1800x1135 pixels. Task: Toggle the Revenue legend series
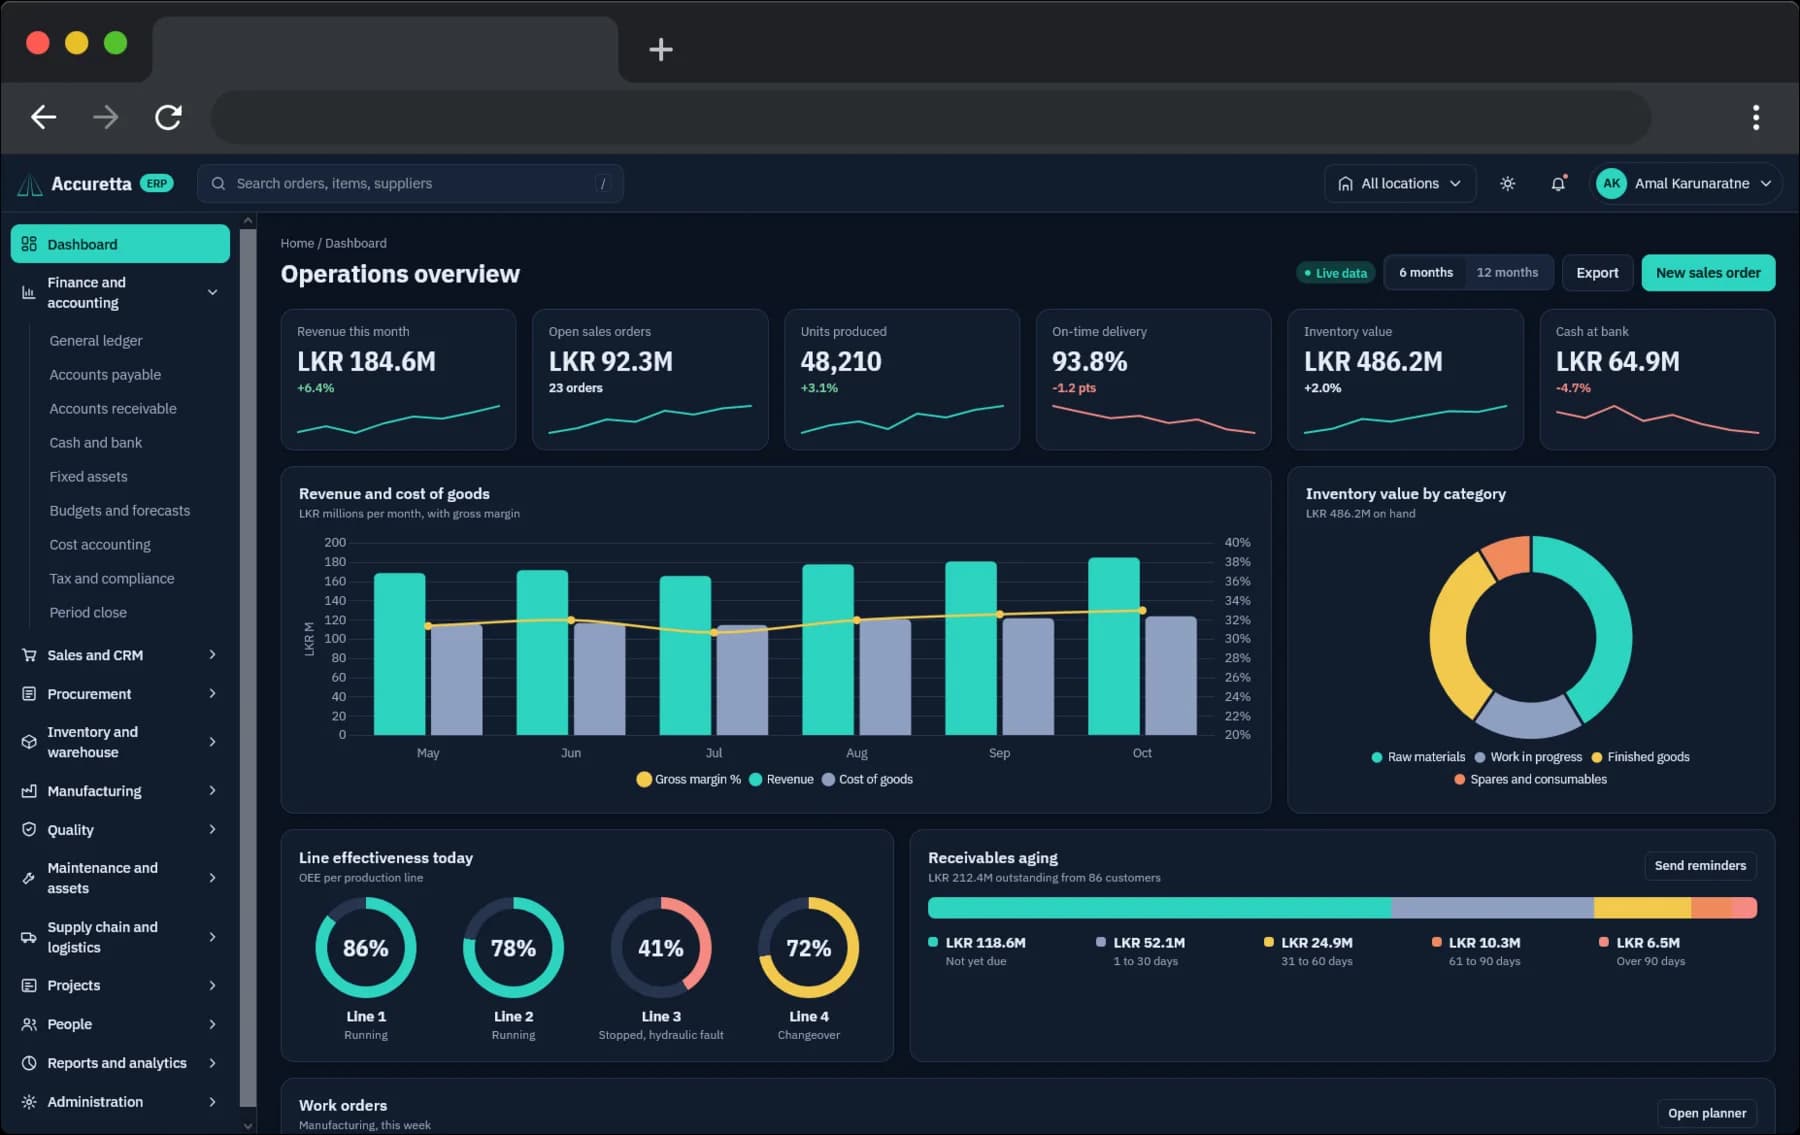pyautogui.click(x=781, y=780)
